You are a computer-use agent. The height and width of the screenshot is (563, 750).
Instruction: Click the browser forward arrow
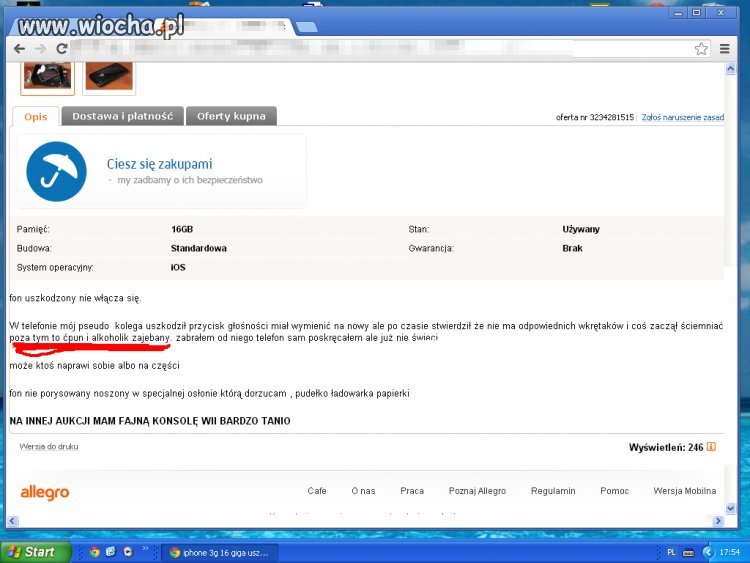[x=41, y=49]
